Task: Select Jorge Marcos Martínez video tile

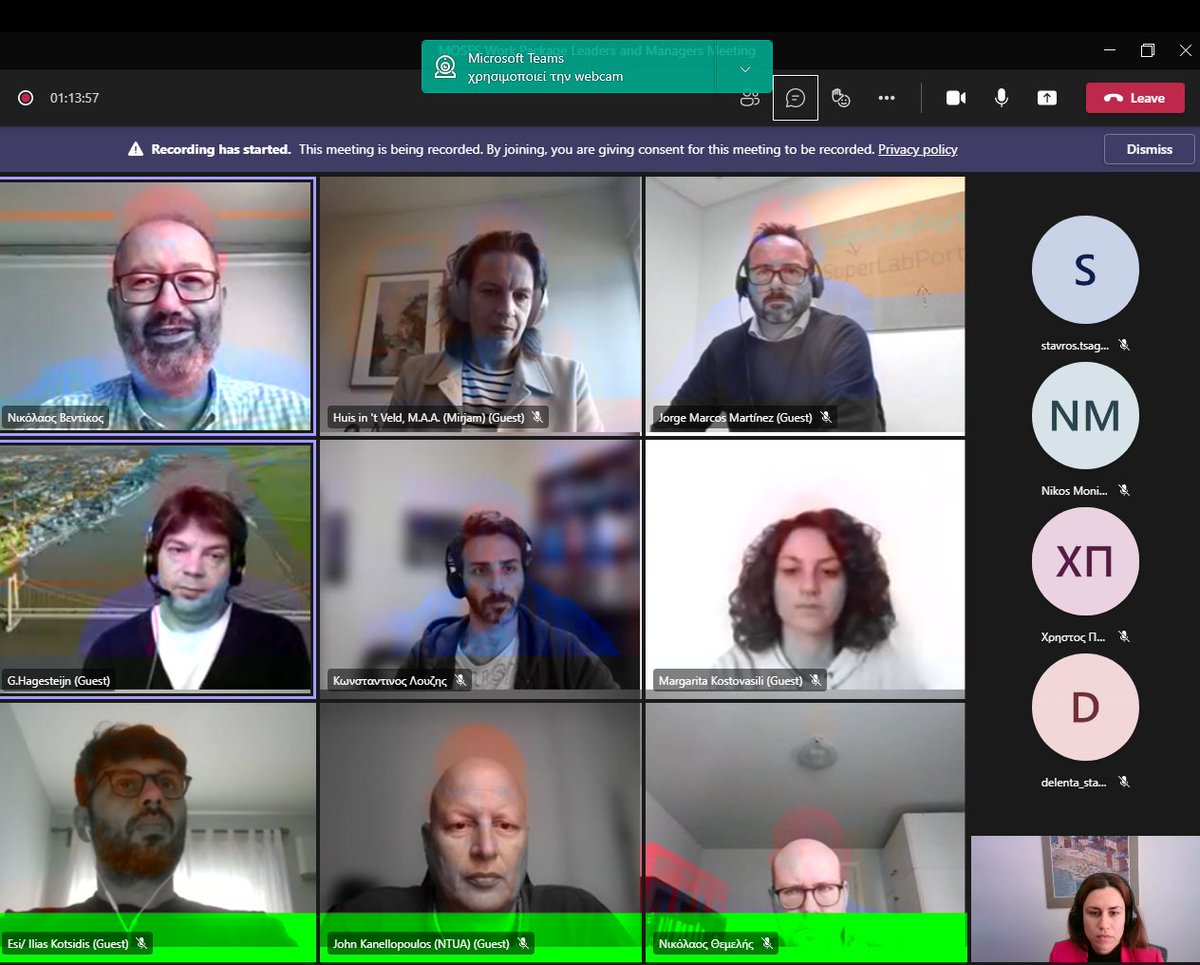Action: pos(805,305)
